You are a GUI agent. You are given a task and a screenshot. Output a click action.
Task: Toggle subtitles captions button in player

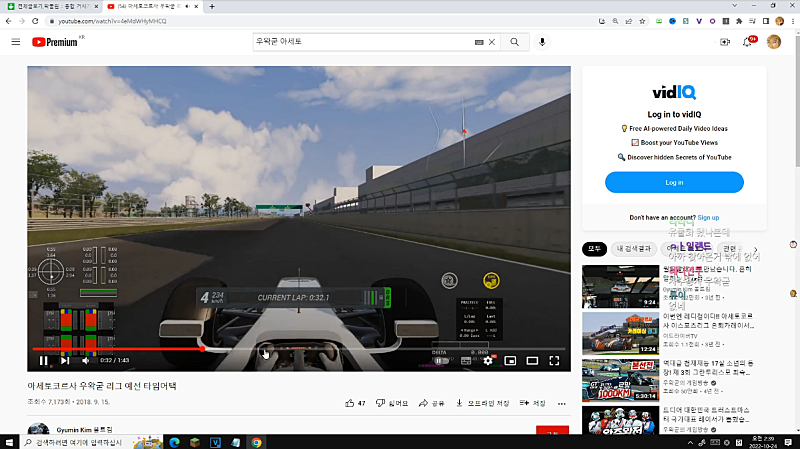466,361
